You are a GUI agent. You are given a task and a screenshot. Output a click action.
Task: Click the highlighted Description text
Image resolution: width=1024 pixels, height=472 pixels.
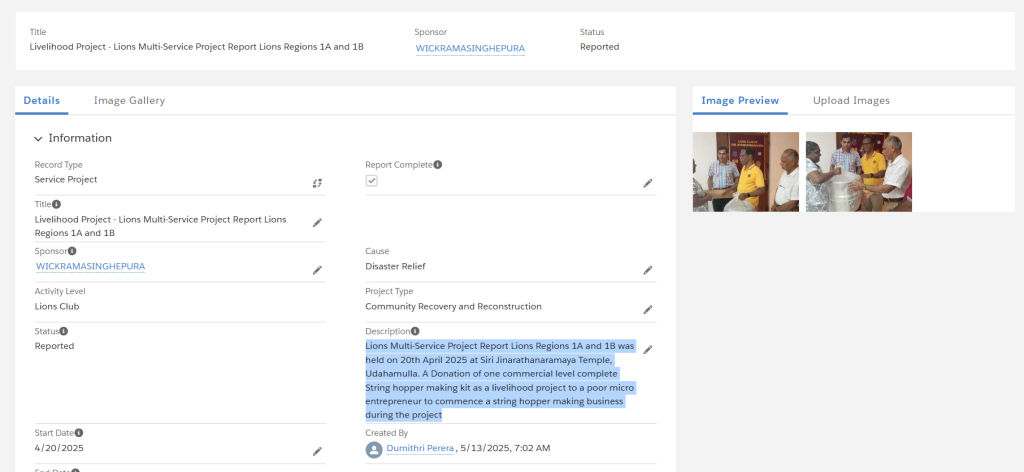tap(500, 380)
